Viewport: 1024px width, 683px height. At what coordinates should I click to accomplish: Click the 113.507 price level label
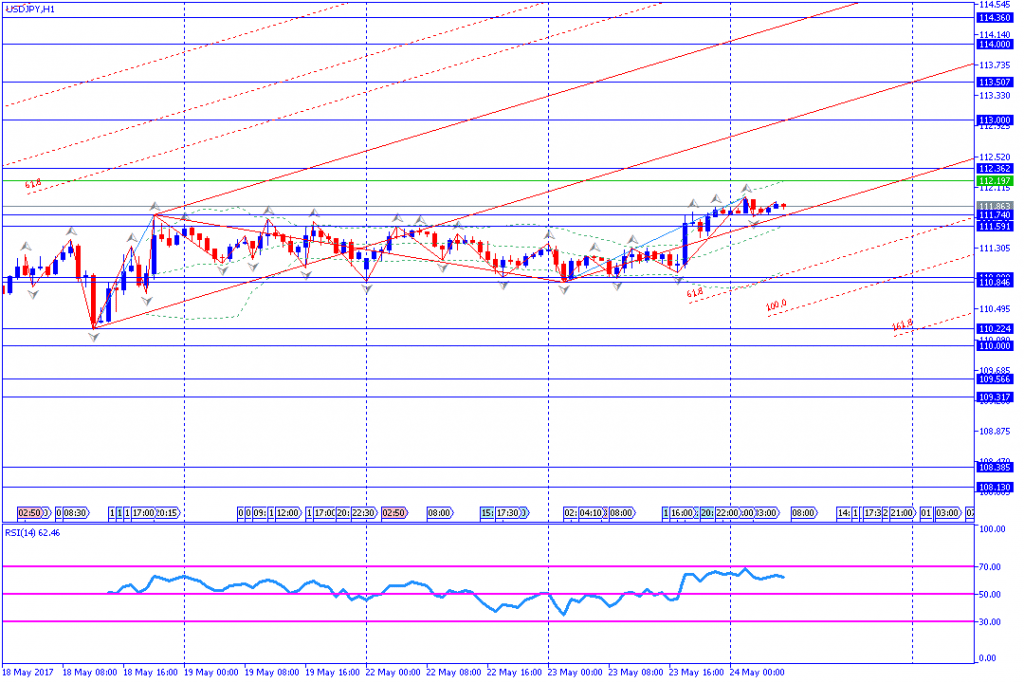[x=995, y=82]
